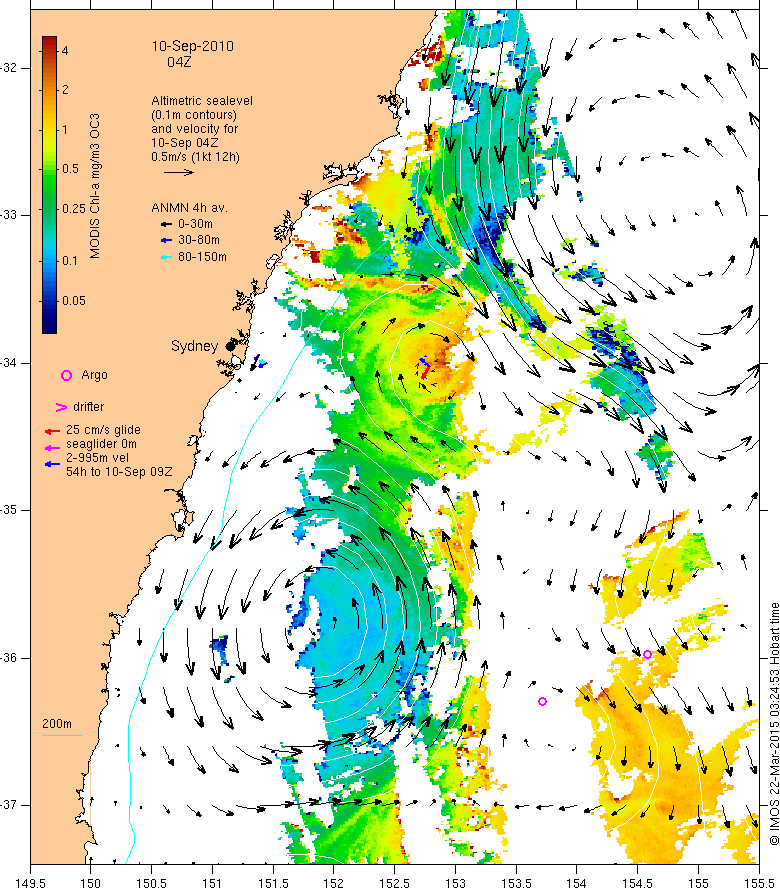
Task: Click the '-37' latitude axis label
Action: [x=9, y=805]
